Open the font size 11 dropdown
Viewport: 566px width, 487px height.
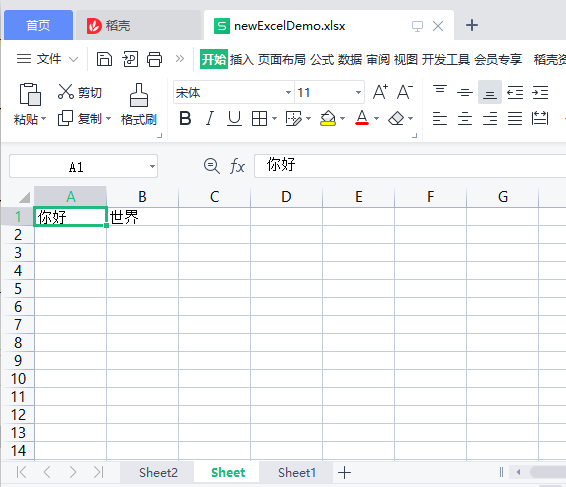coord(358,92)
